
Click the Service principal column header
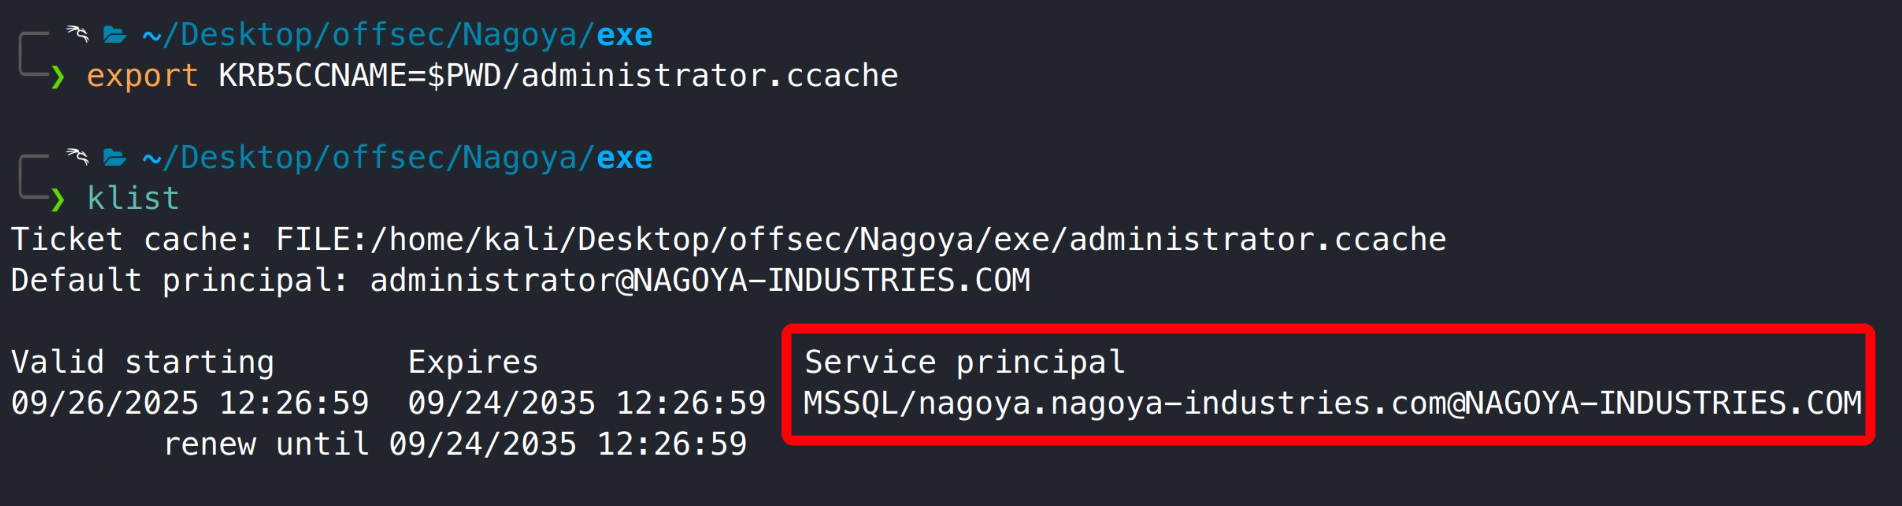coord(964,362)
